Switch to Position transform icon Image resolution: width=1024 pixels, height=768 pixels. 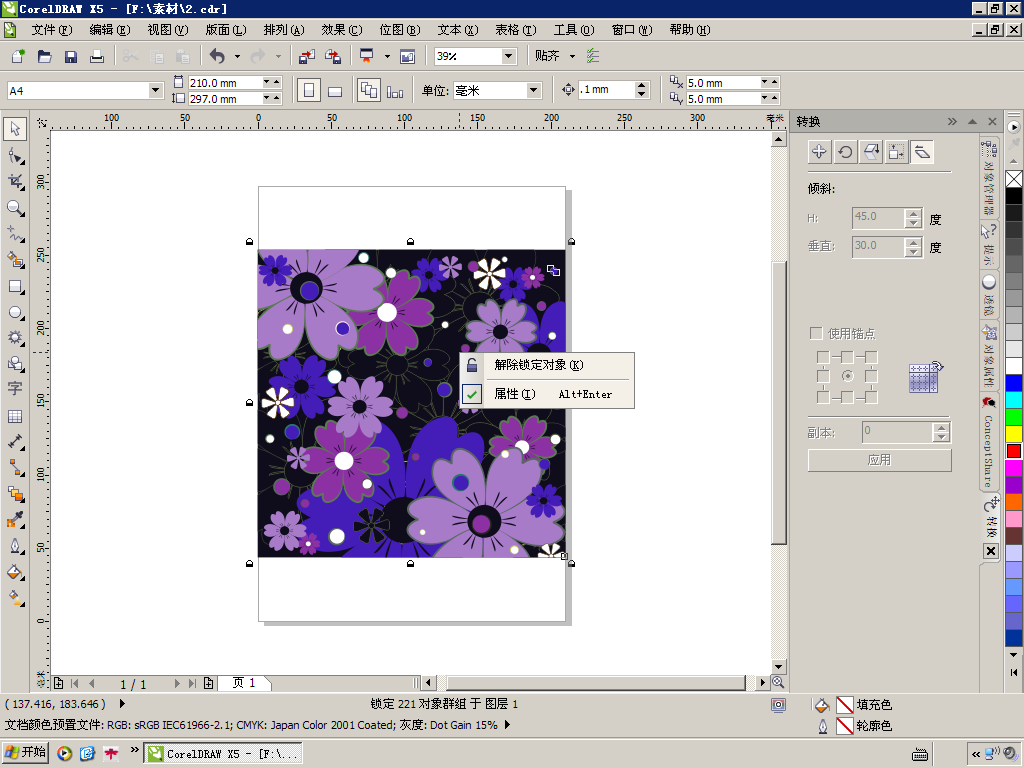[819, 152]
